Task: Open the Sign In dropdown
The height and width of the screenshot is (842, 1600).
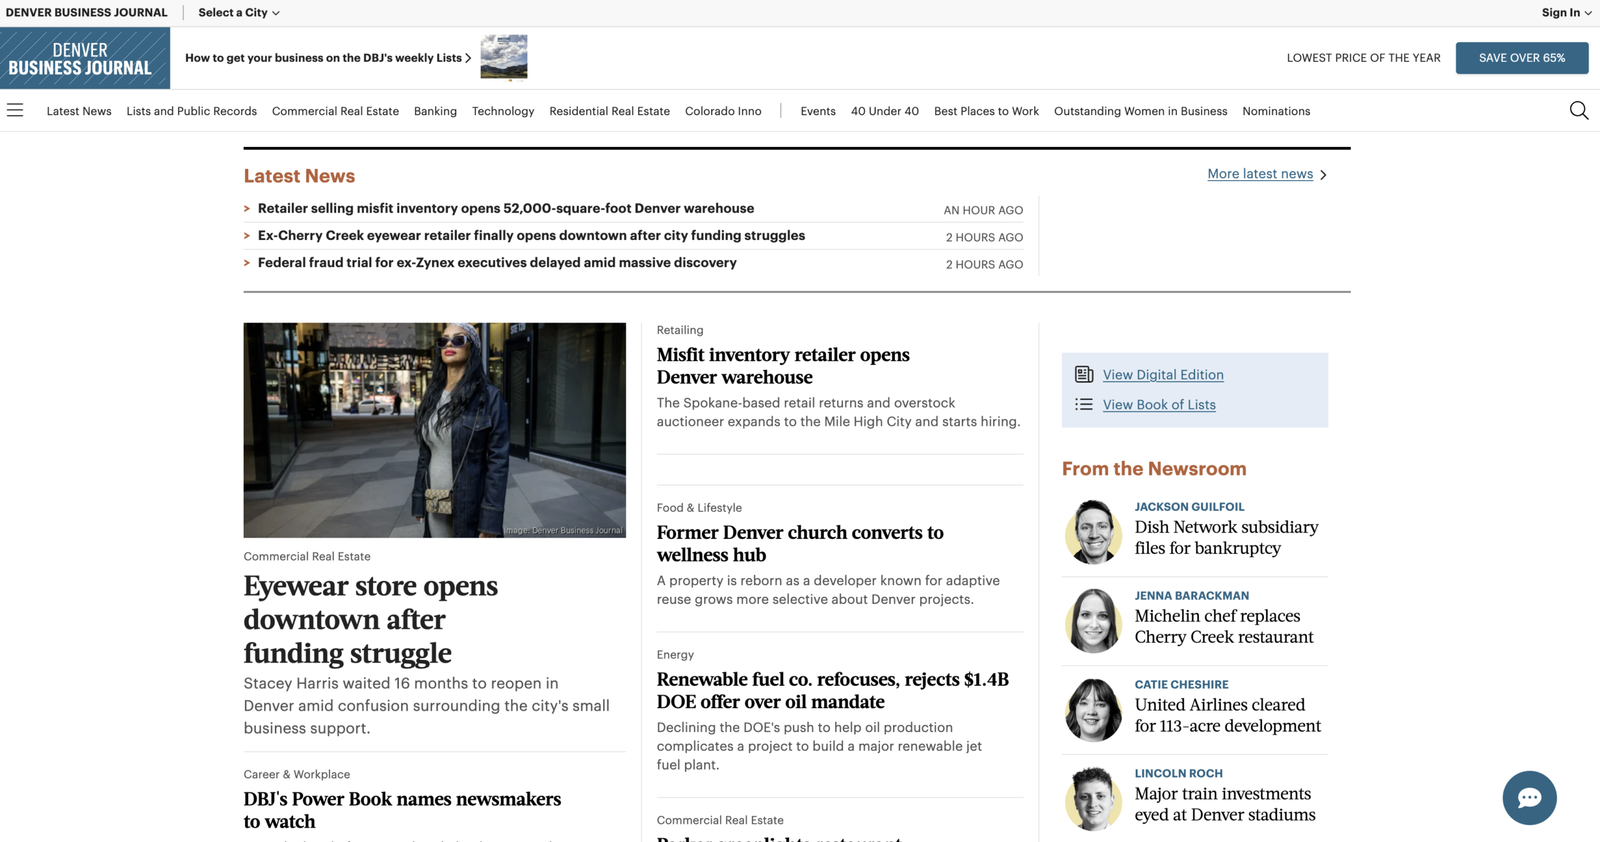Action: tap(1566, 13)
